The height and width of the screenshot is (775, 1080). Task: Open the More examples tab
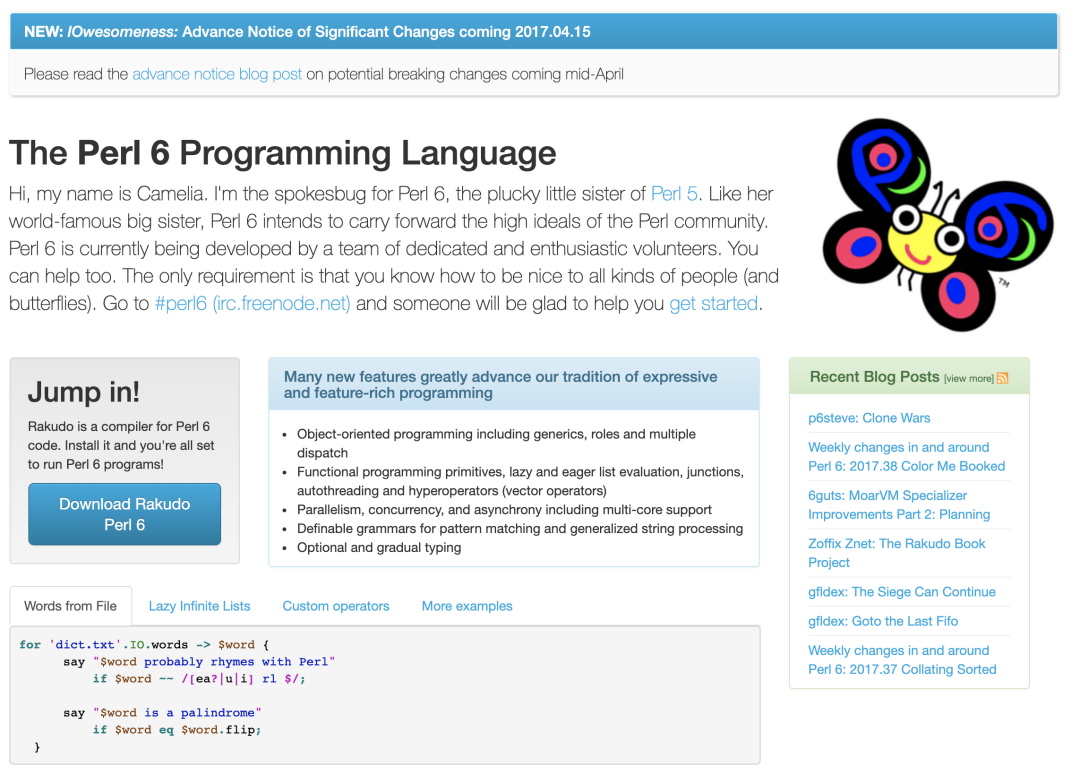click(x=467, y=606)
